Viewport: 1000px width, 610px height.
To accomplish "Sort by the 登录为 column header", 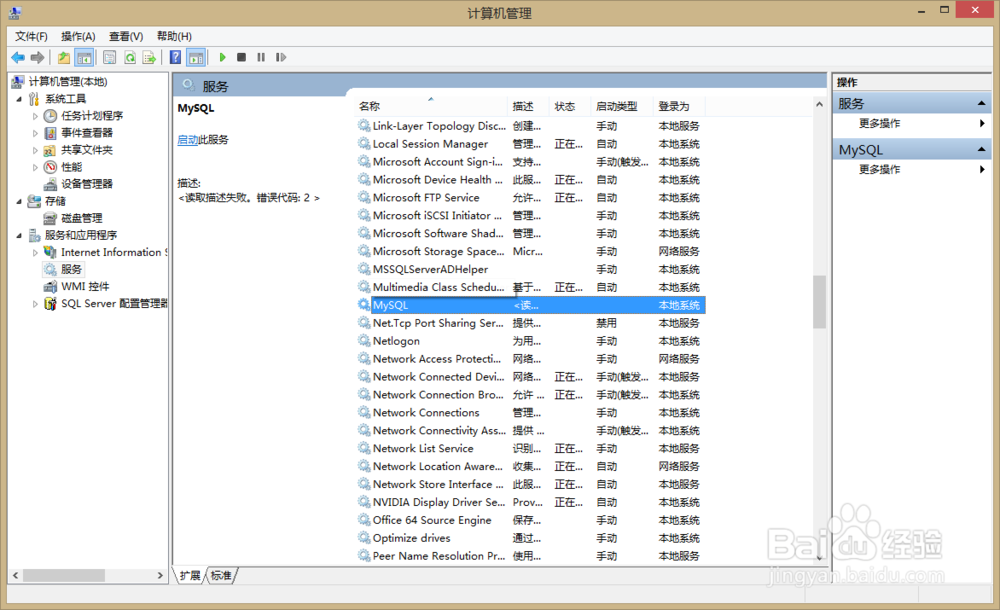I will (x=680, y=107).
